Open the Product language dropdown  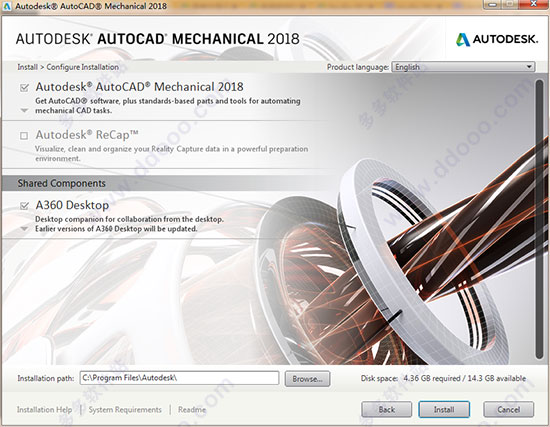463,67
